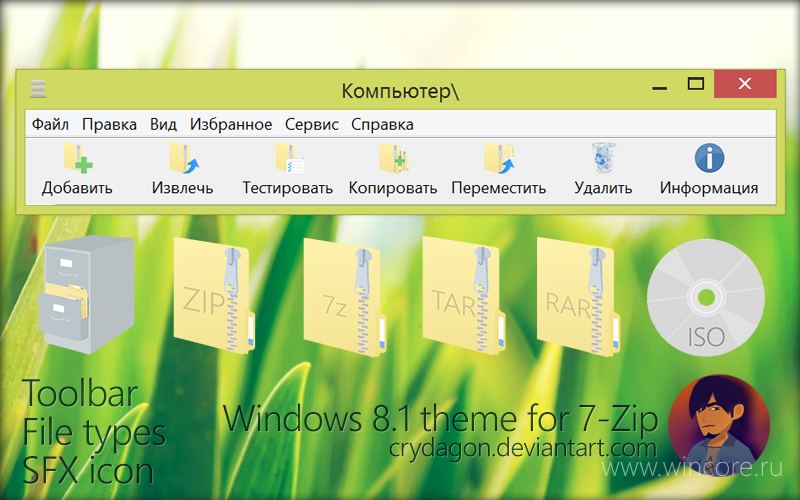Close the Компьютер\ window with red X
This screenshot has width=800, height=500.
[745, 84]
